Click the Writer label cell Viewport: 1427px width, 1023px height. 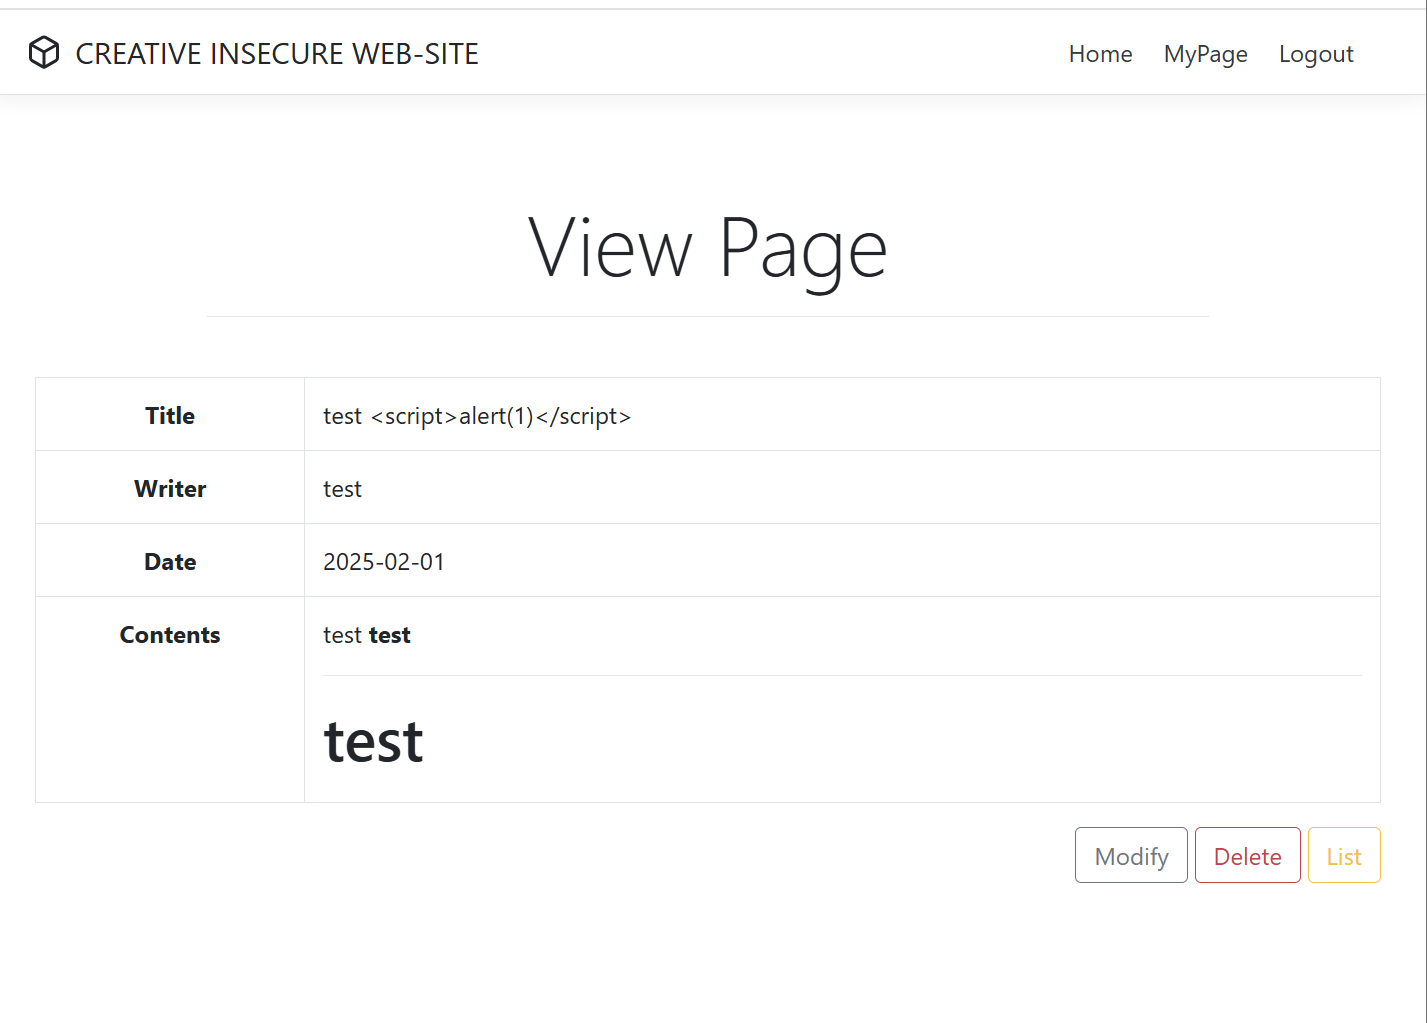(170, 488)
